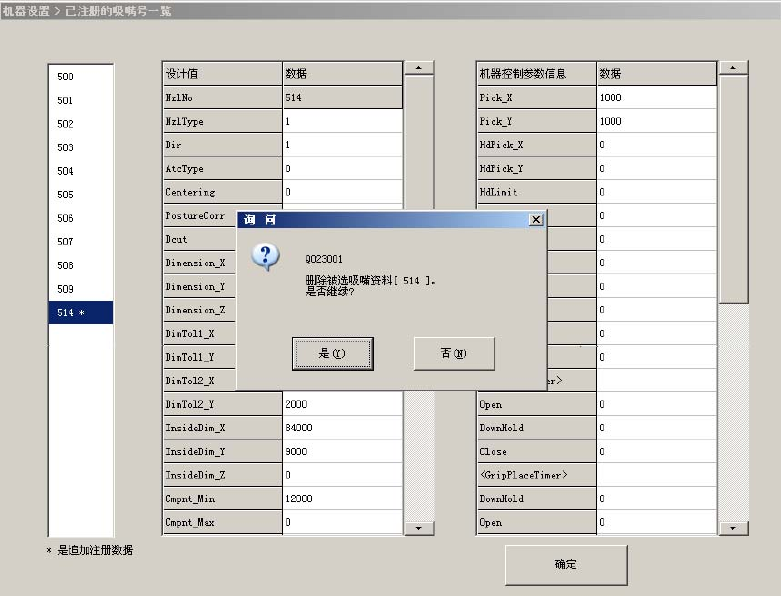This screenshot has width=781, height=596.
Task: Confirm deletion with 是(Y) button
Action: [333, 354]
